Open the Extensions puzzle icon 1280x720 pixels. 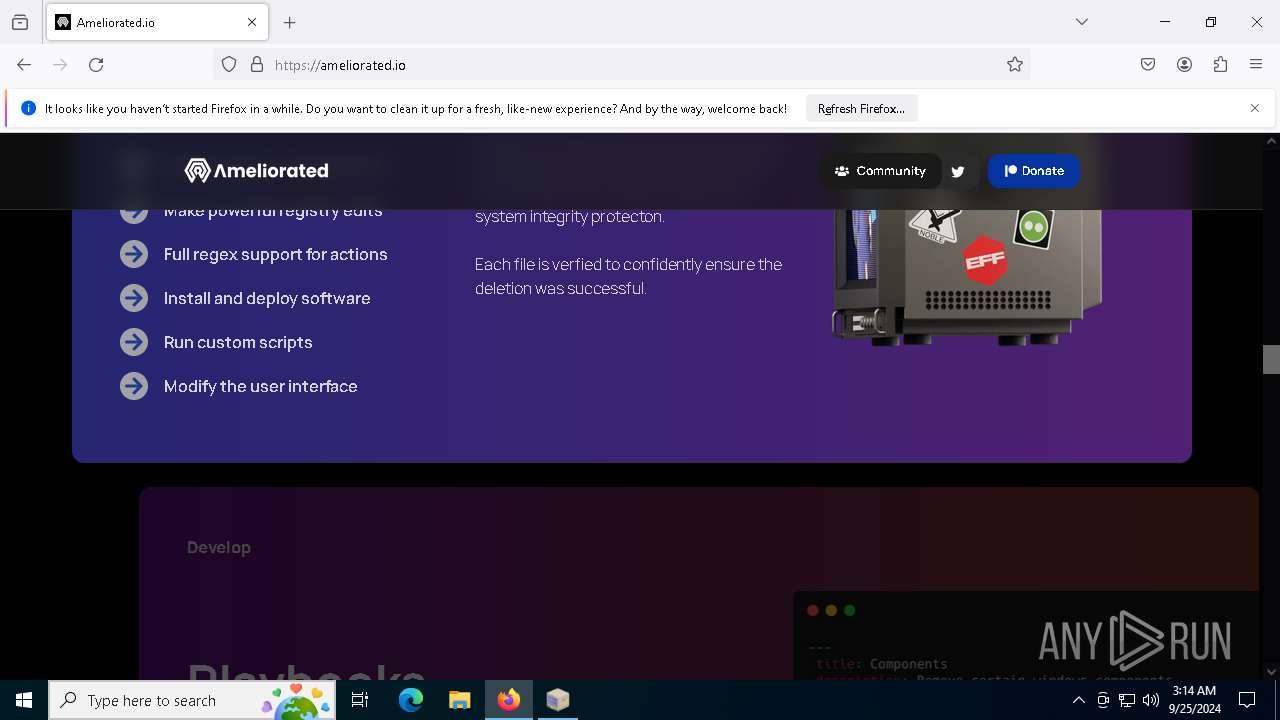(1220, 65)
